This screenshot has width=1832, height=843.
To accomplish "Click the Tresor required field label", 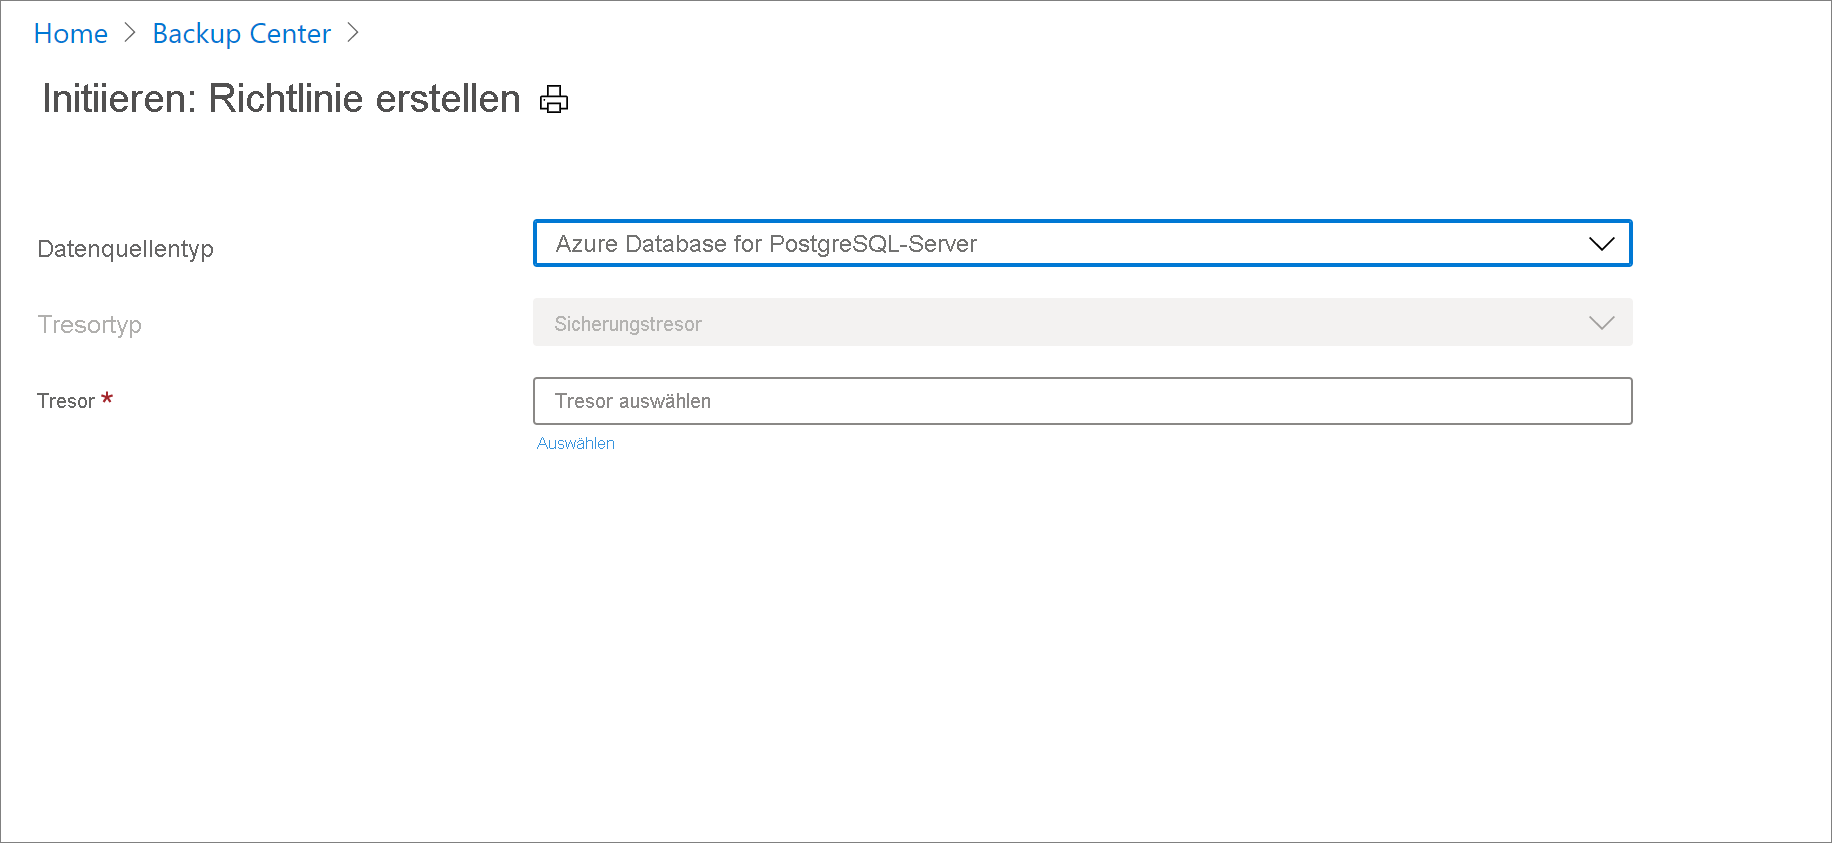I will pyautogui.click(x=75, y=401).
